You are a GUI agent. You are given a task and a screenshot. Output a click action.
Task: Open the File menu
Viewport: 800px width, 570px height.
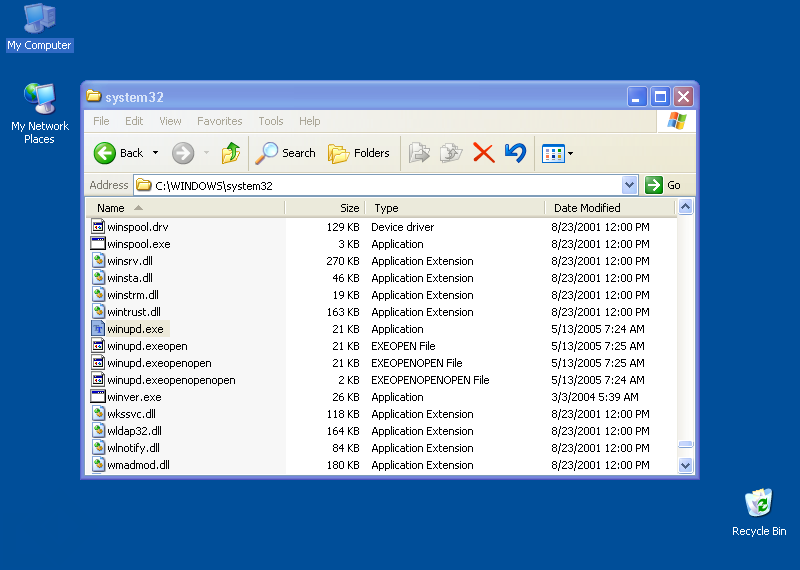point(101,121)
